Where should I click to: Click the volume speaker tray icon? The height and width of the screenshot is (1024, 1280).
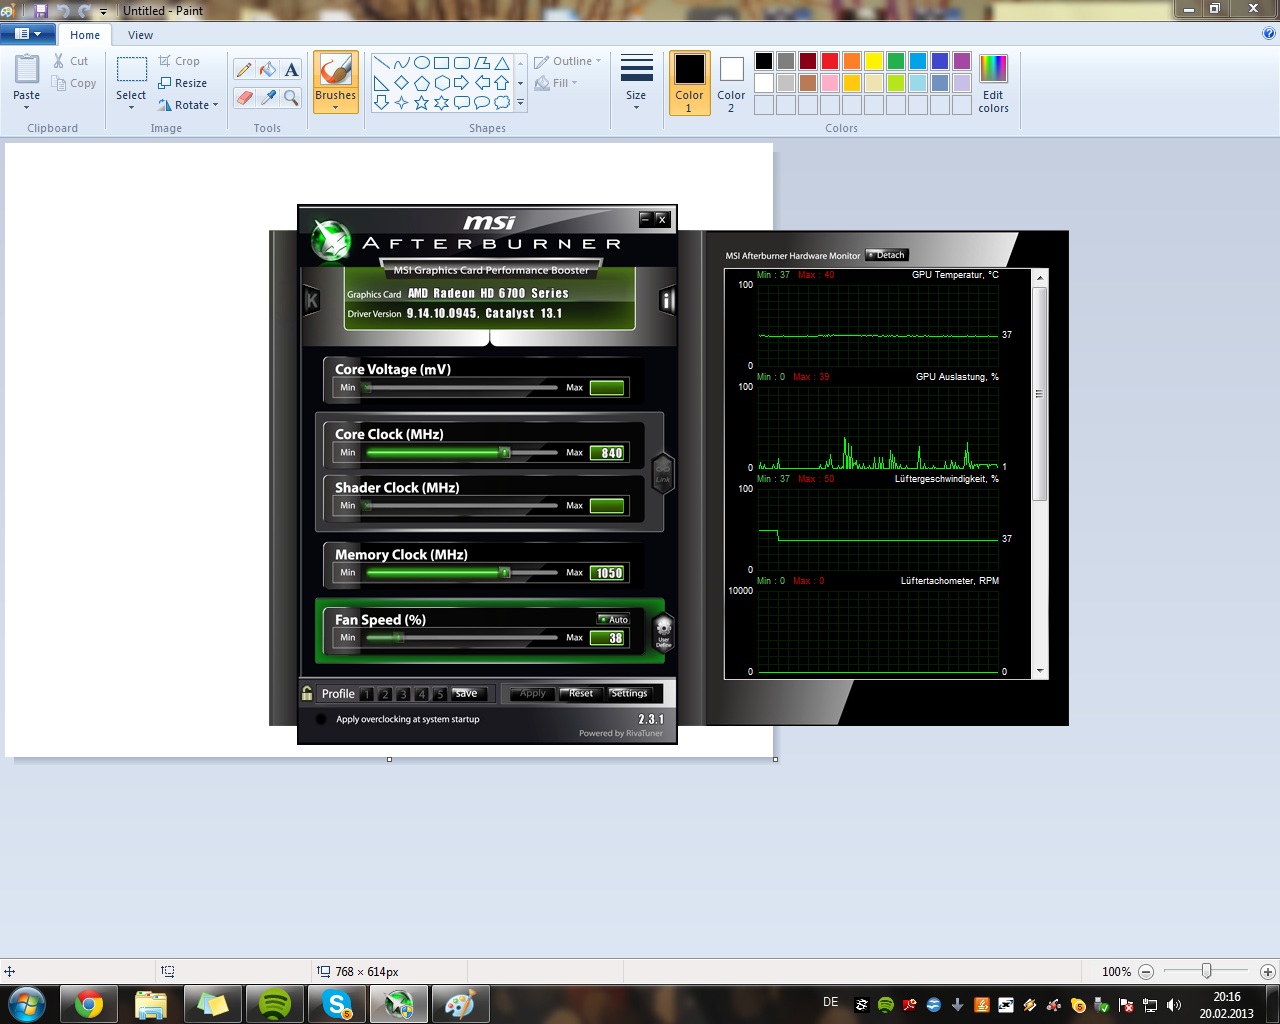[1174, 1005]
